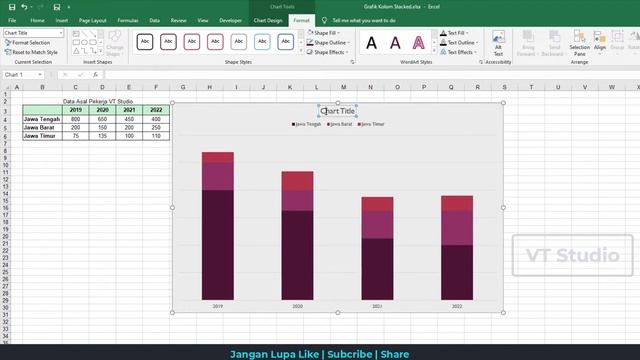Undo the last action
Viewport: 640px width, 360px height.
24,7
